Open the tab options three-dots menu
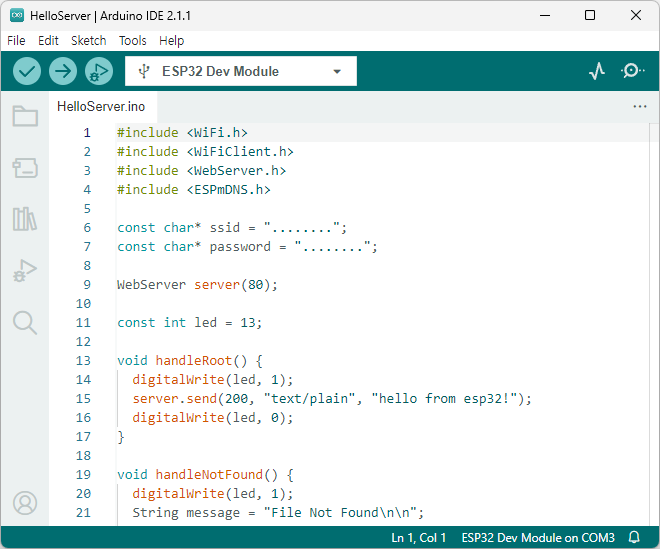 click(639, 107)
